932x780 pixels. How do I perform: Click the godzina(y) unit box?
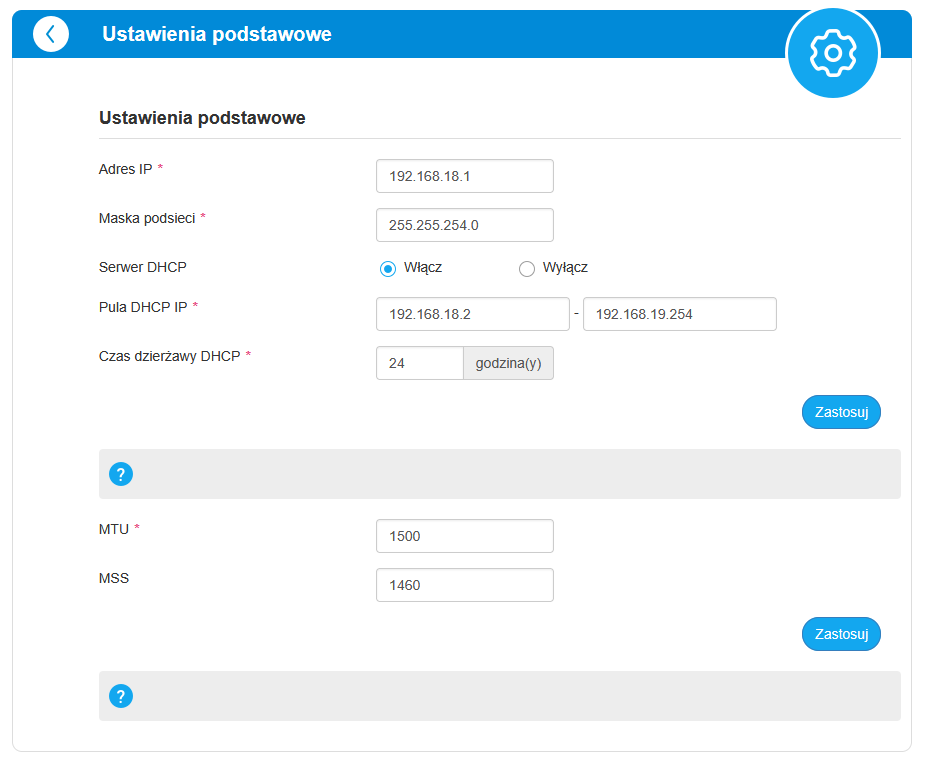508,363
